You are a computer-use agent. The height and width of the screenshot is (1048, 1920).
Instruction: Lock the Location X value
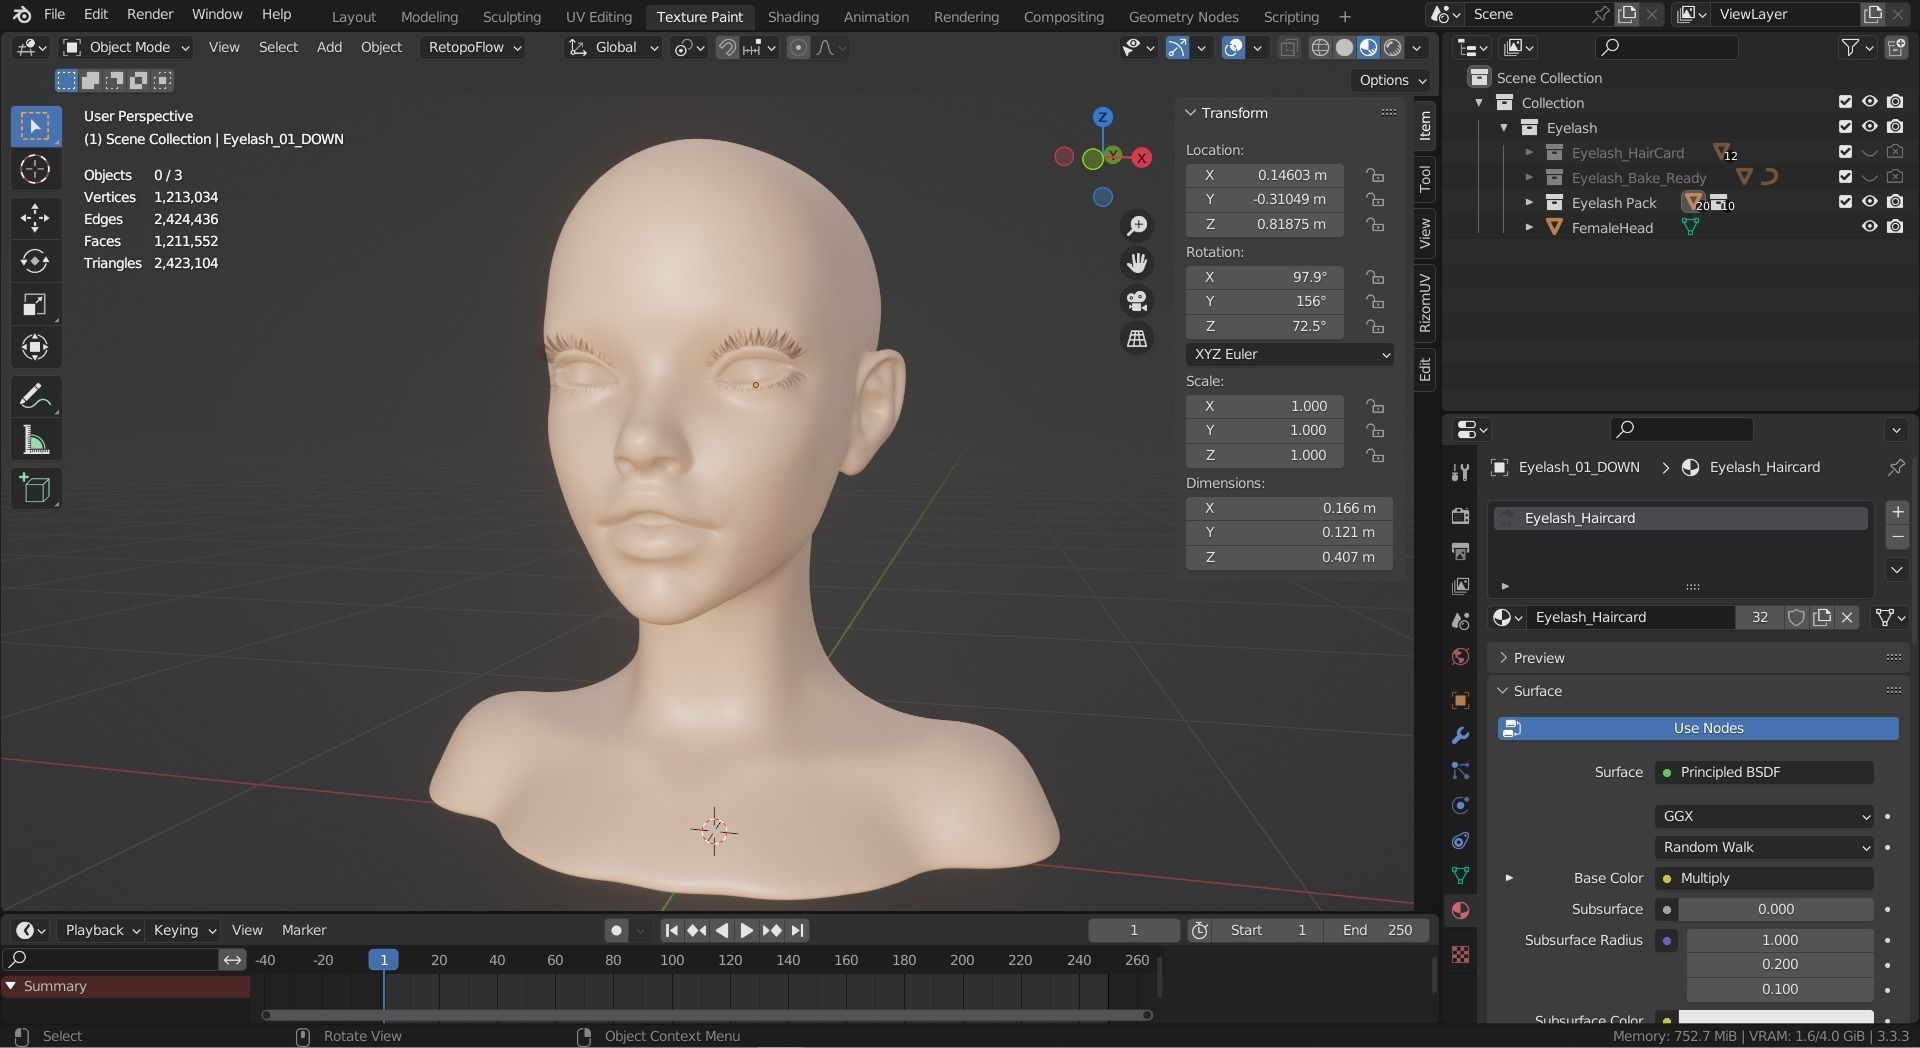pyautogui.click(x=1376, y=175)
